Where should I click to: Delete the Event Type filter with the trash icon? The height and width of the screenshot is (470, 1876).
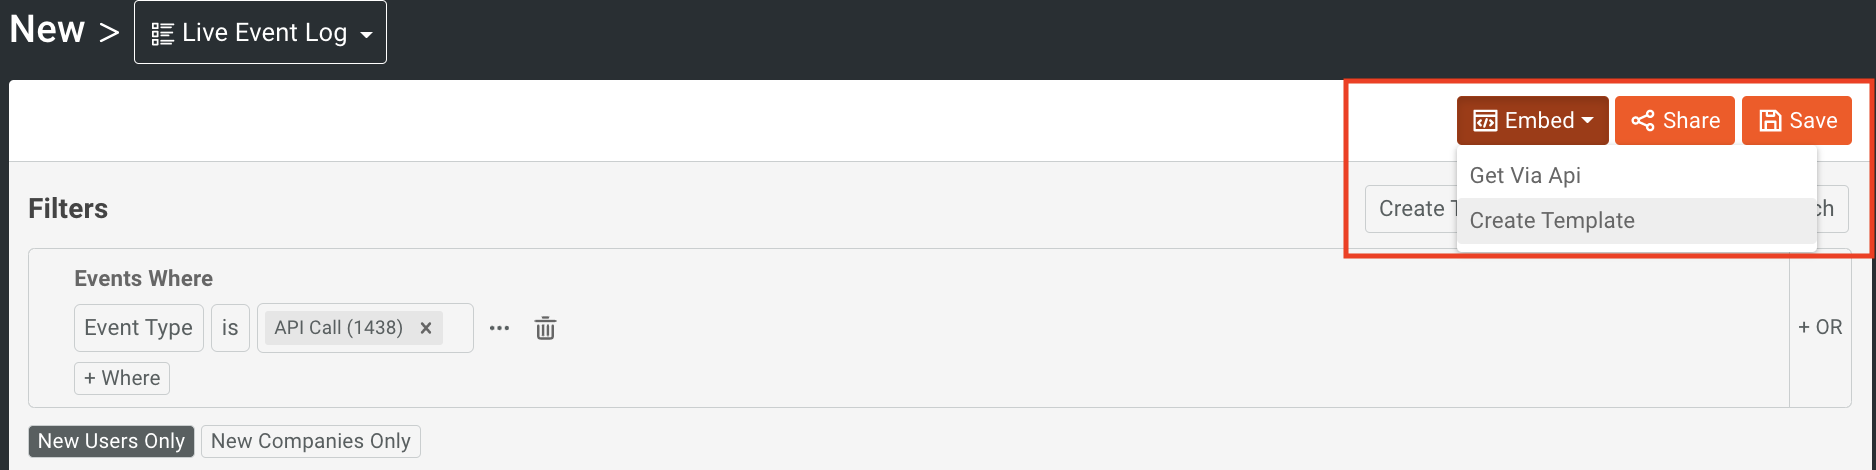point(545,328)
